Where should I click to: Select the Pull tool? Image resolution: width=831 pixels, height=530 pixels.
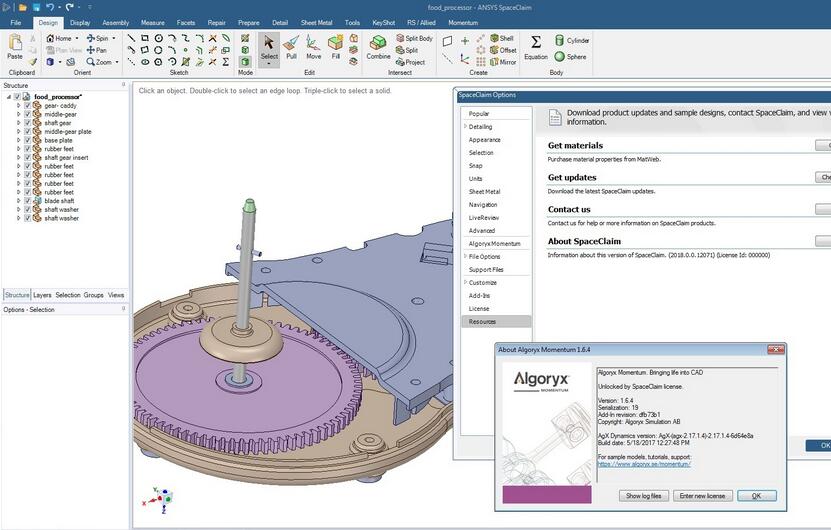291,47
